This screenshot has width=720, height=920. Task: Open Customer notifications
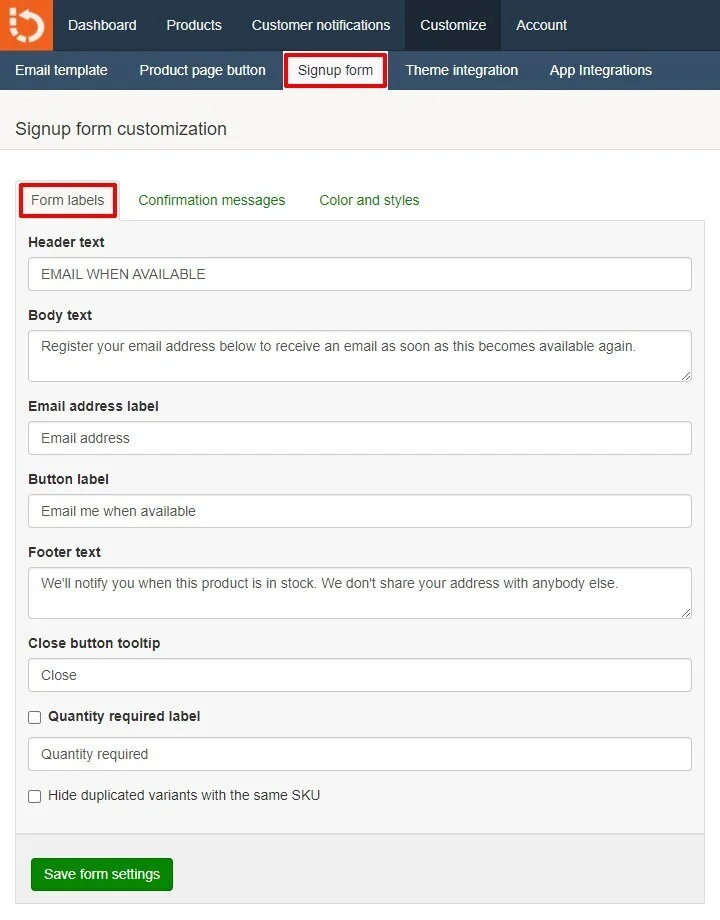(321, 25)
